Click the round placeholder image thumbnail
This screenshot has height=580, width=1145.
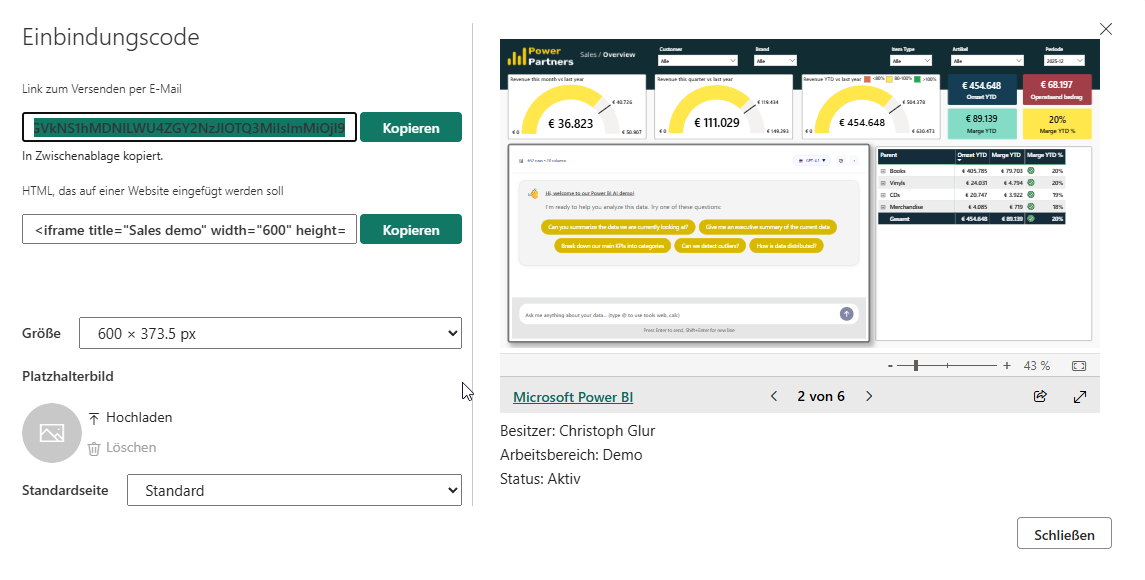click(x=52, y=433)
